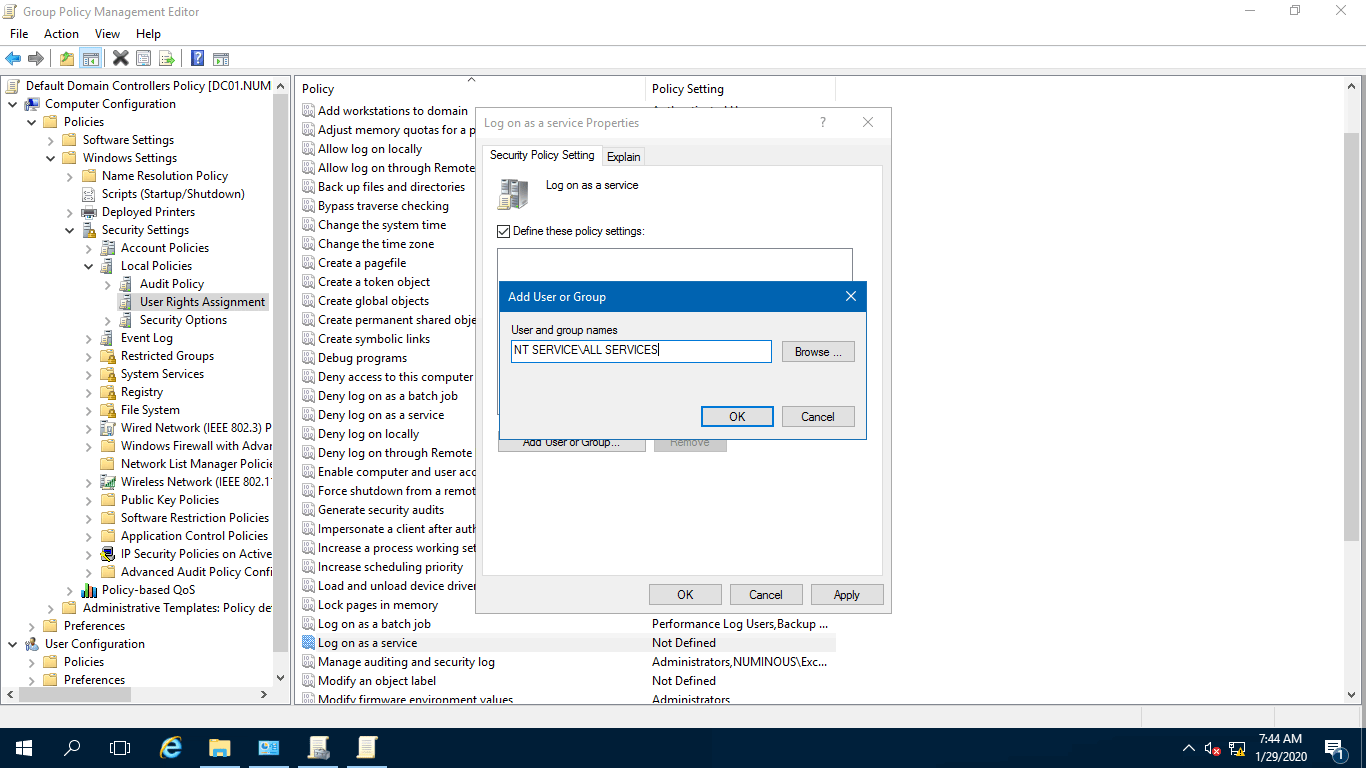The height and width of the screenshot is (768, 1366).
Task: Click the Policy Setting column header
Action: [741, 89]
